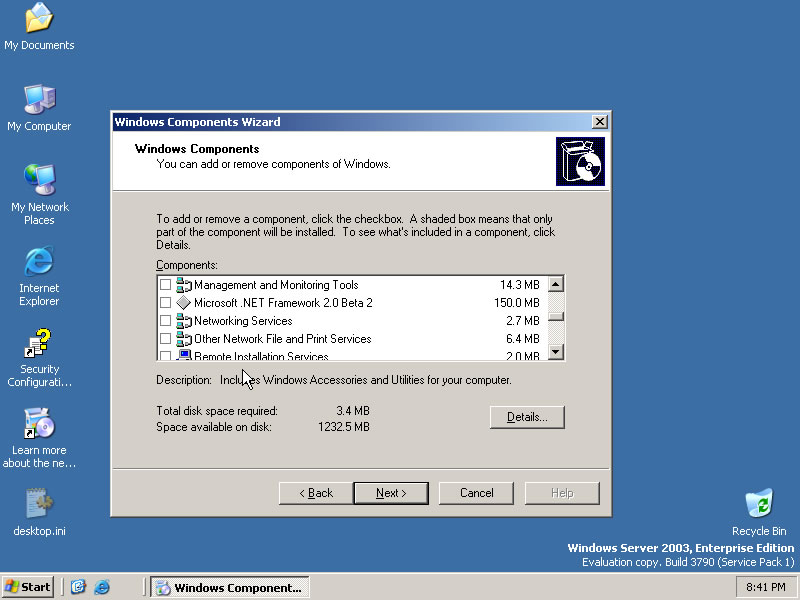
Task: Open My Network Places
Action: (x=38, y=185)
